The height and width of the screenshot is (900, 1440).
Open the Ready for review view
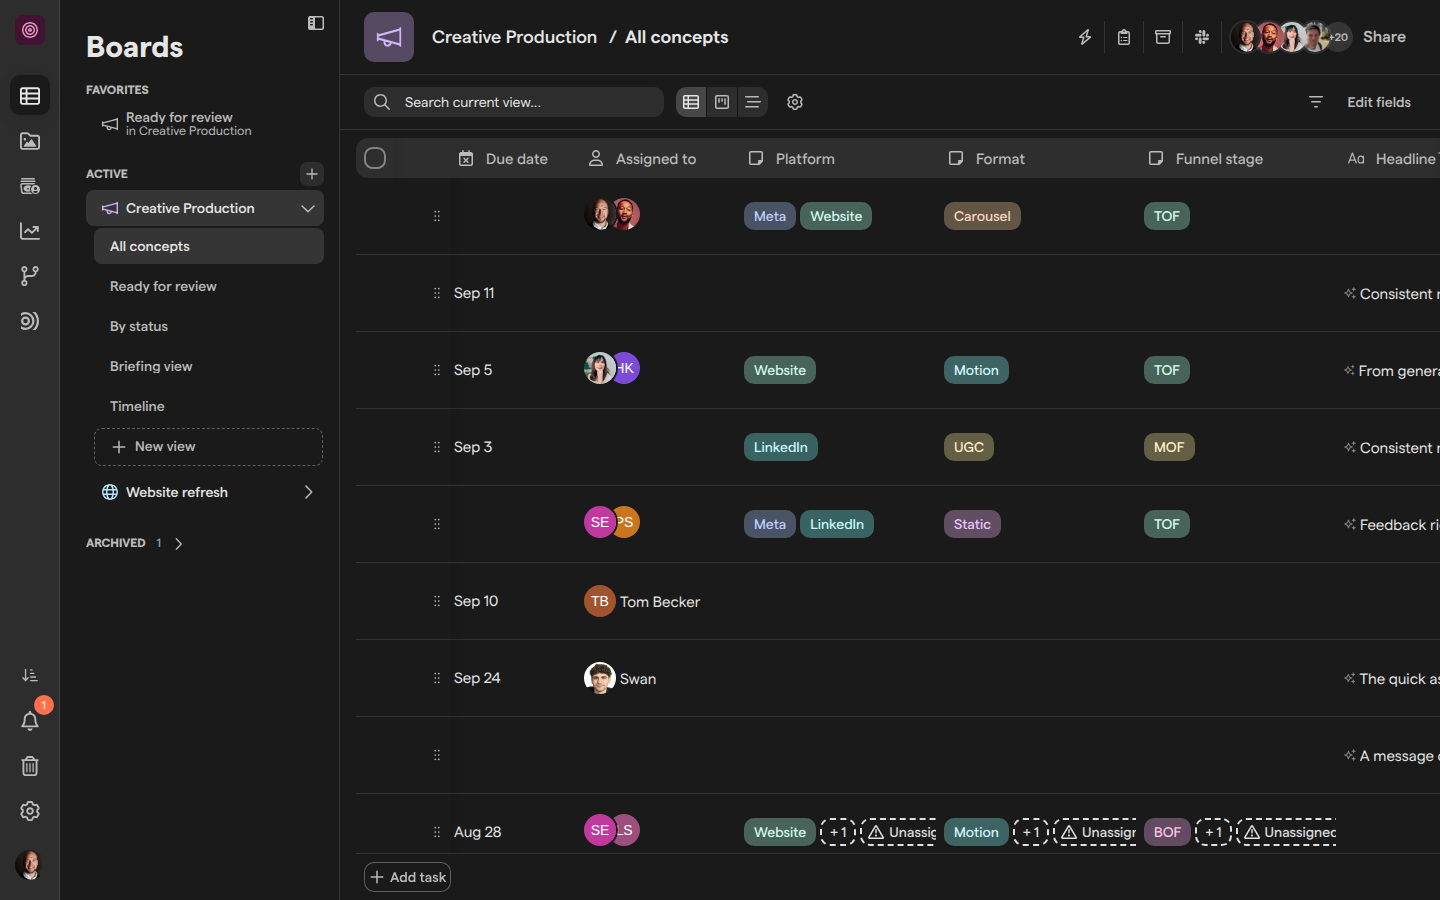[209, 286]
